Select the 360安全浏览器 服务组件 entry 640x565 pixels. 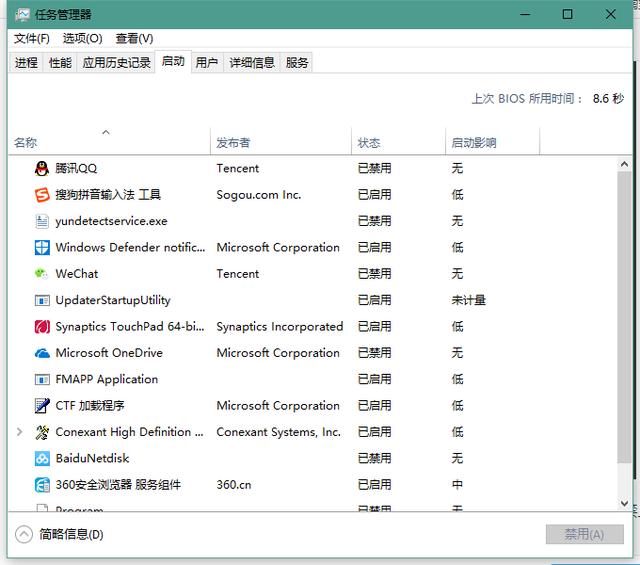[x=118, y=485]
